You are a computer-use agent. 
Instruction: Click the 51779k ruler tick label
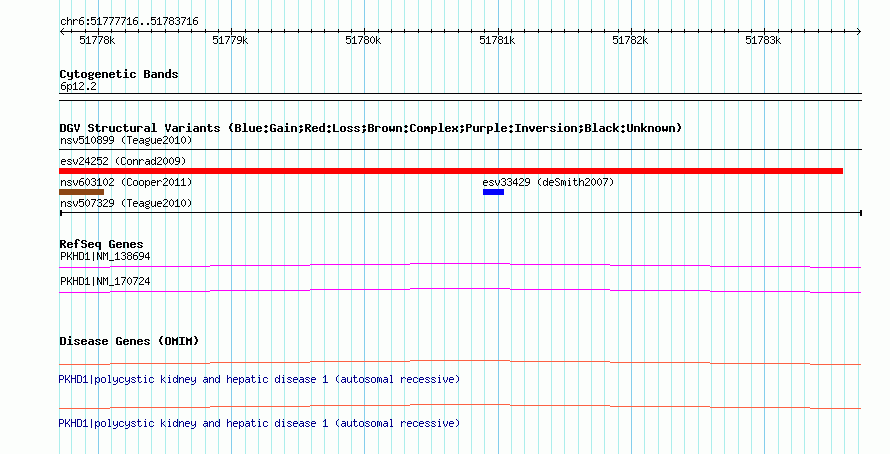[230, 40]
